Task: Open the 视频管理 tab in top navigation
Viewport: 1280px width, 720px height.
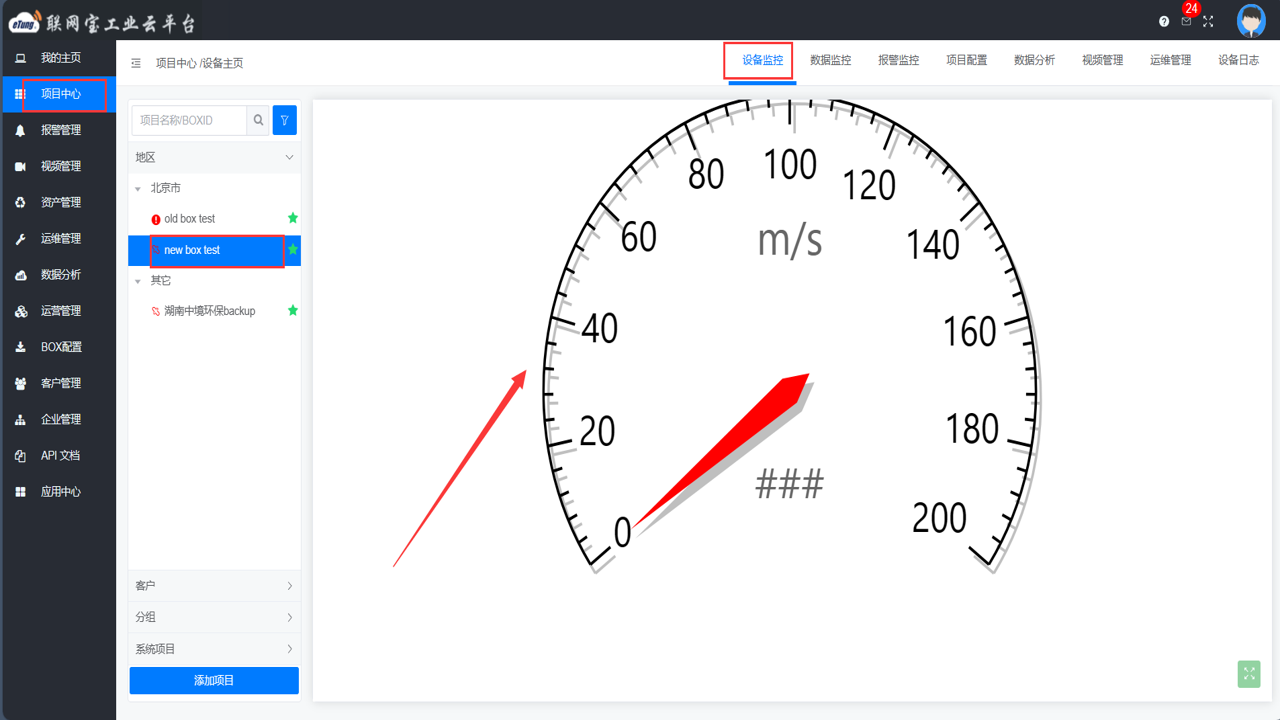Action: point(1102,60)
